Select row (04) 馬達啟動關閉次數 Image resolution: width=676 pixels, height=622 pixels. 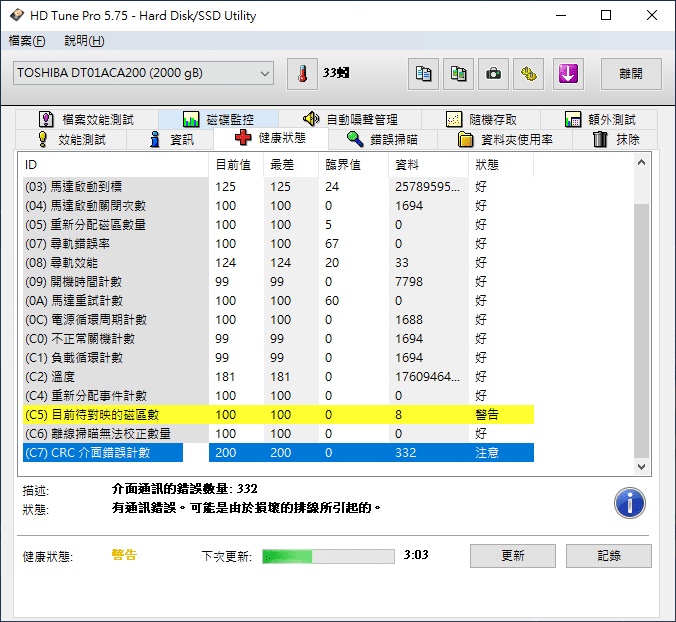coord(279,206)
